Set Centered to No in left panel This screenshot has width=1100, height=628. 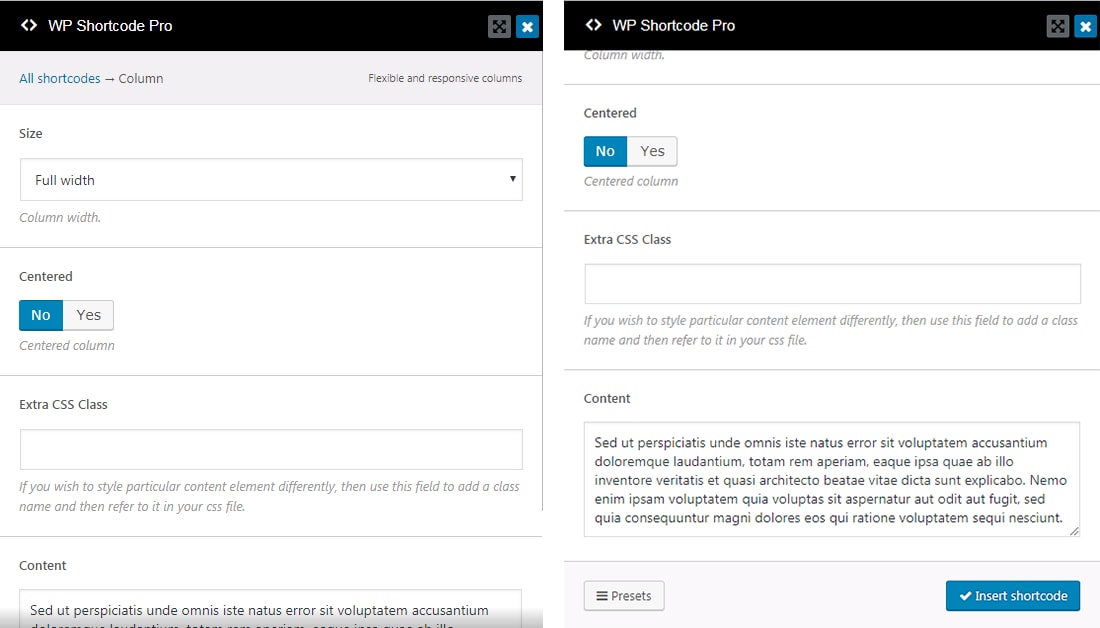[x=41, y=315]
